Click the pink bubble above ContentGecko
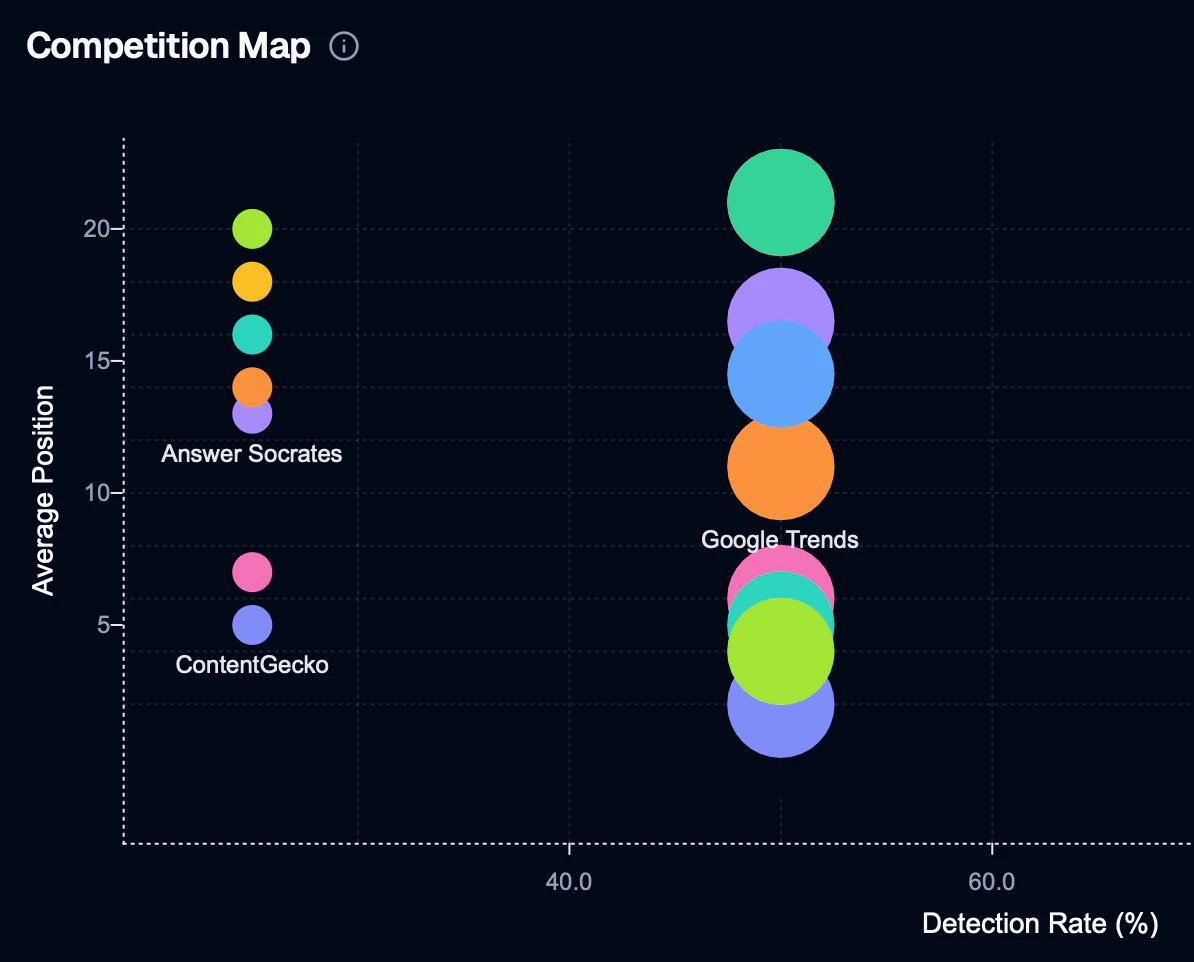This screenshot has width=1194, height=962. coord(251,571)
